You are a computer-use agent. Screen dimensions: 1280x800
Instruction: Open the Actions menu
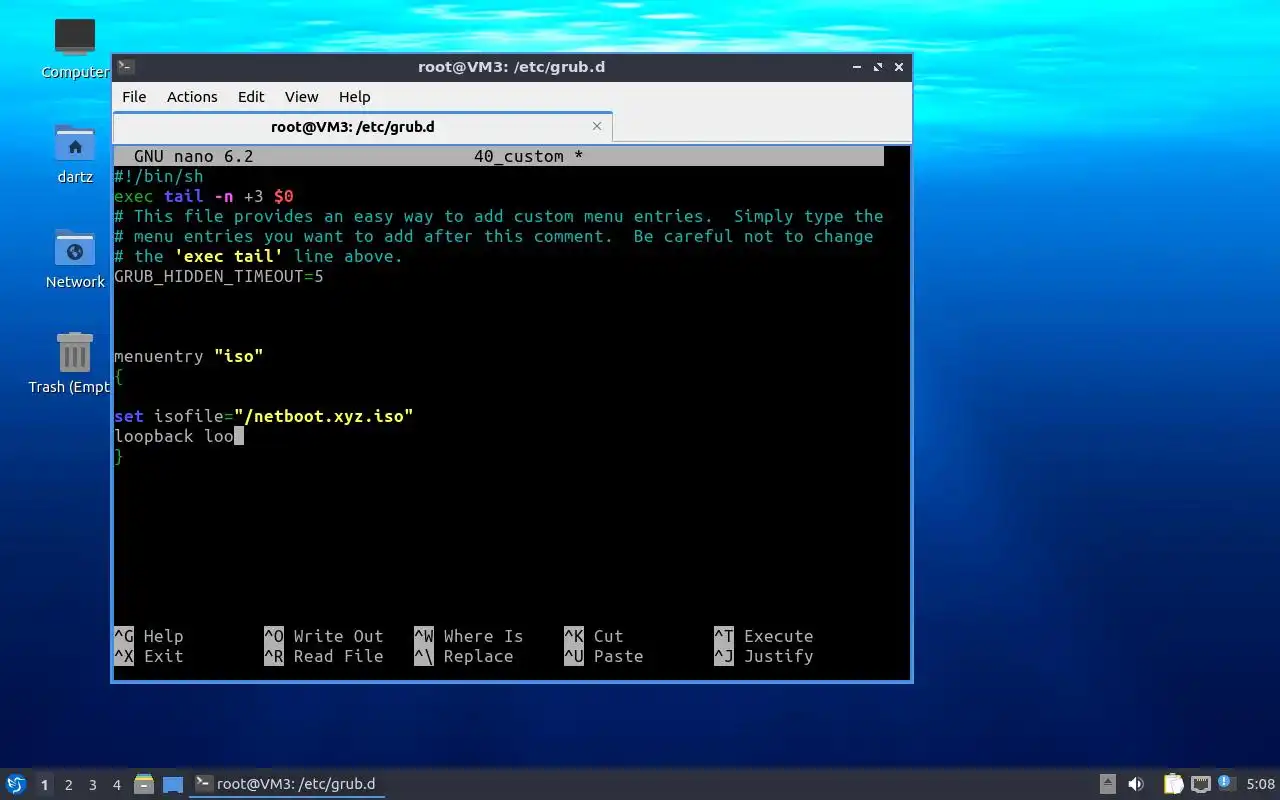point(192,97)
